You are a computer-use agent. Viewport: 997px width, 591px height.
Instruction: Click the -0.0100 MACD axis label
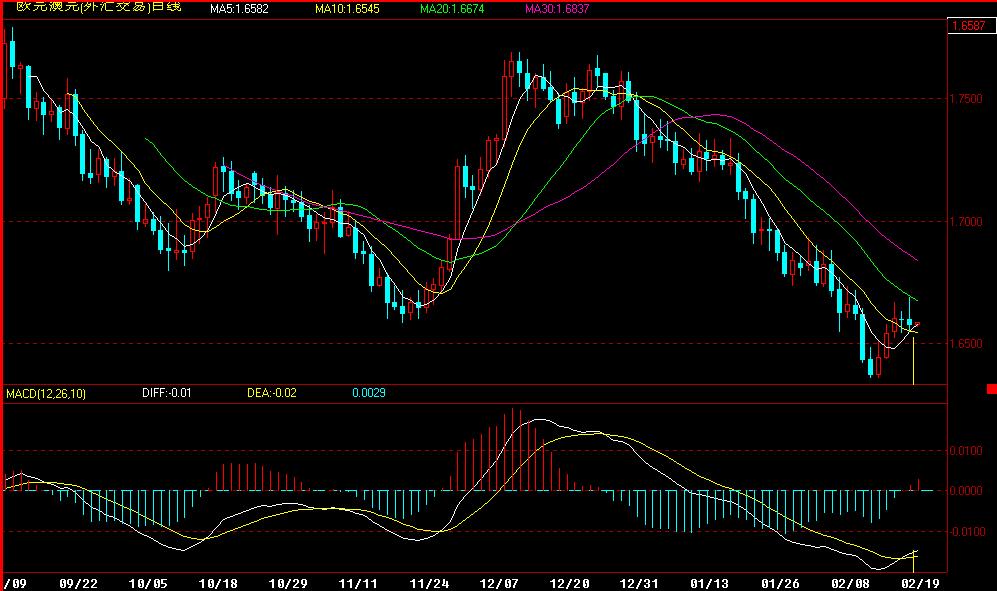pos(966,531)
